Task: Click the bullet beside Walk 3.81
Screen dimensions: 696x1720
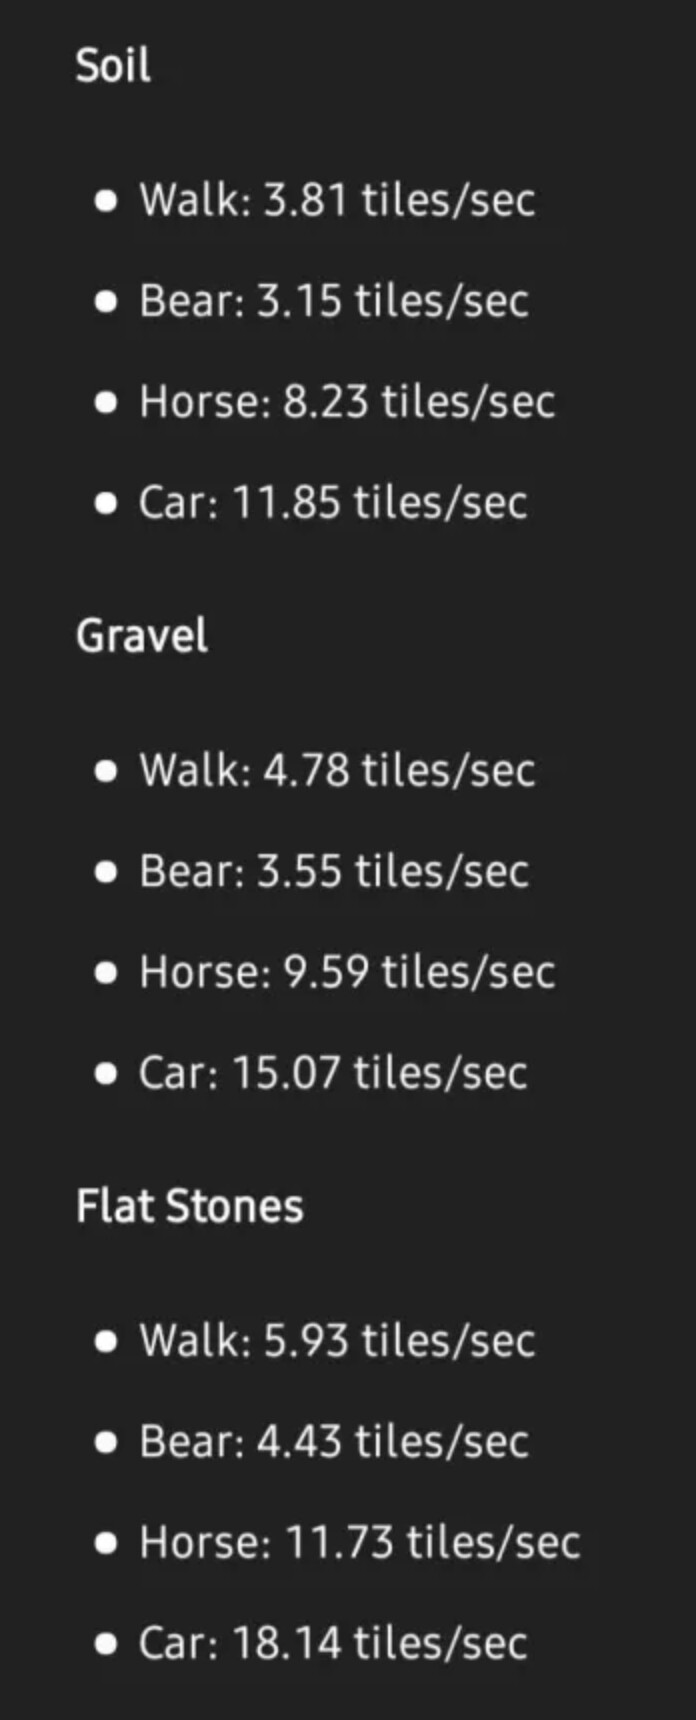Action: point(106,201)
